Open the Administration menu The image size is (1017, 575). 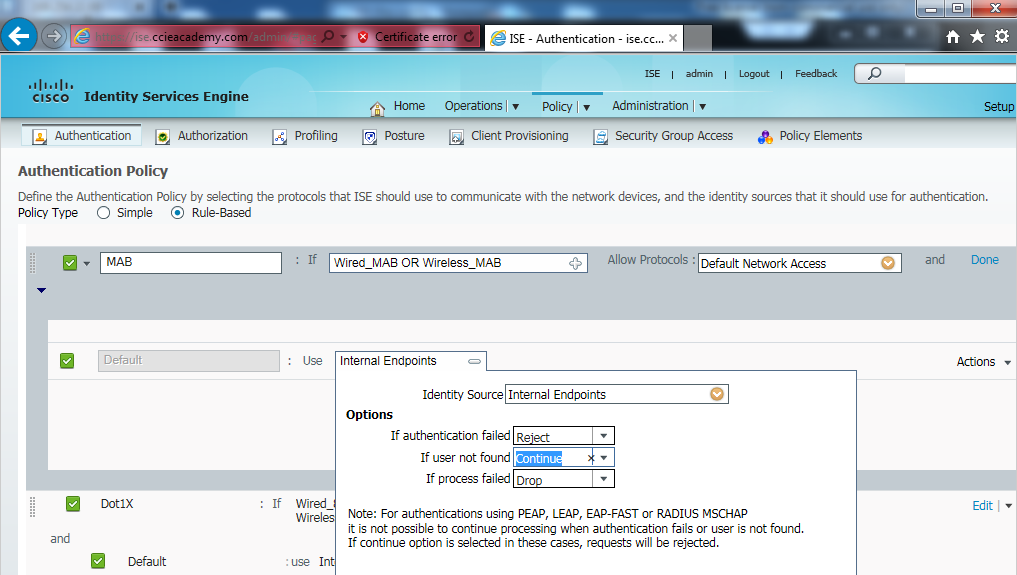pos(658,106)
